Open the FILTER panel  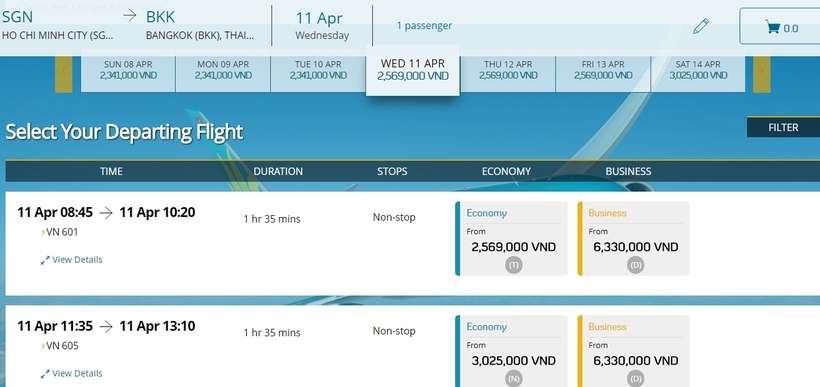pyautogui.click(x=783, y=127)
